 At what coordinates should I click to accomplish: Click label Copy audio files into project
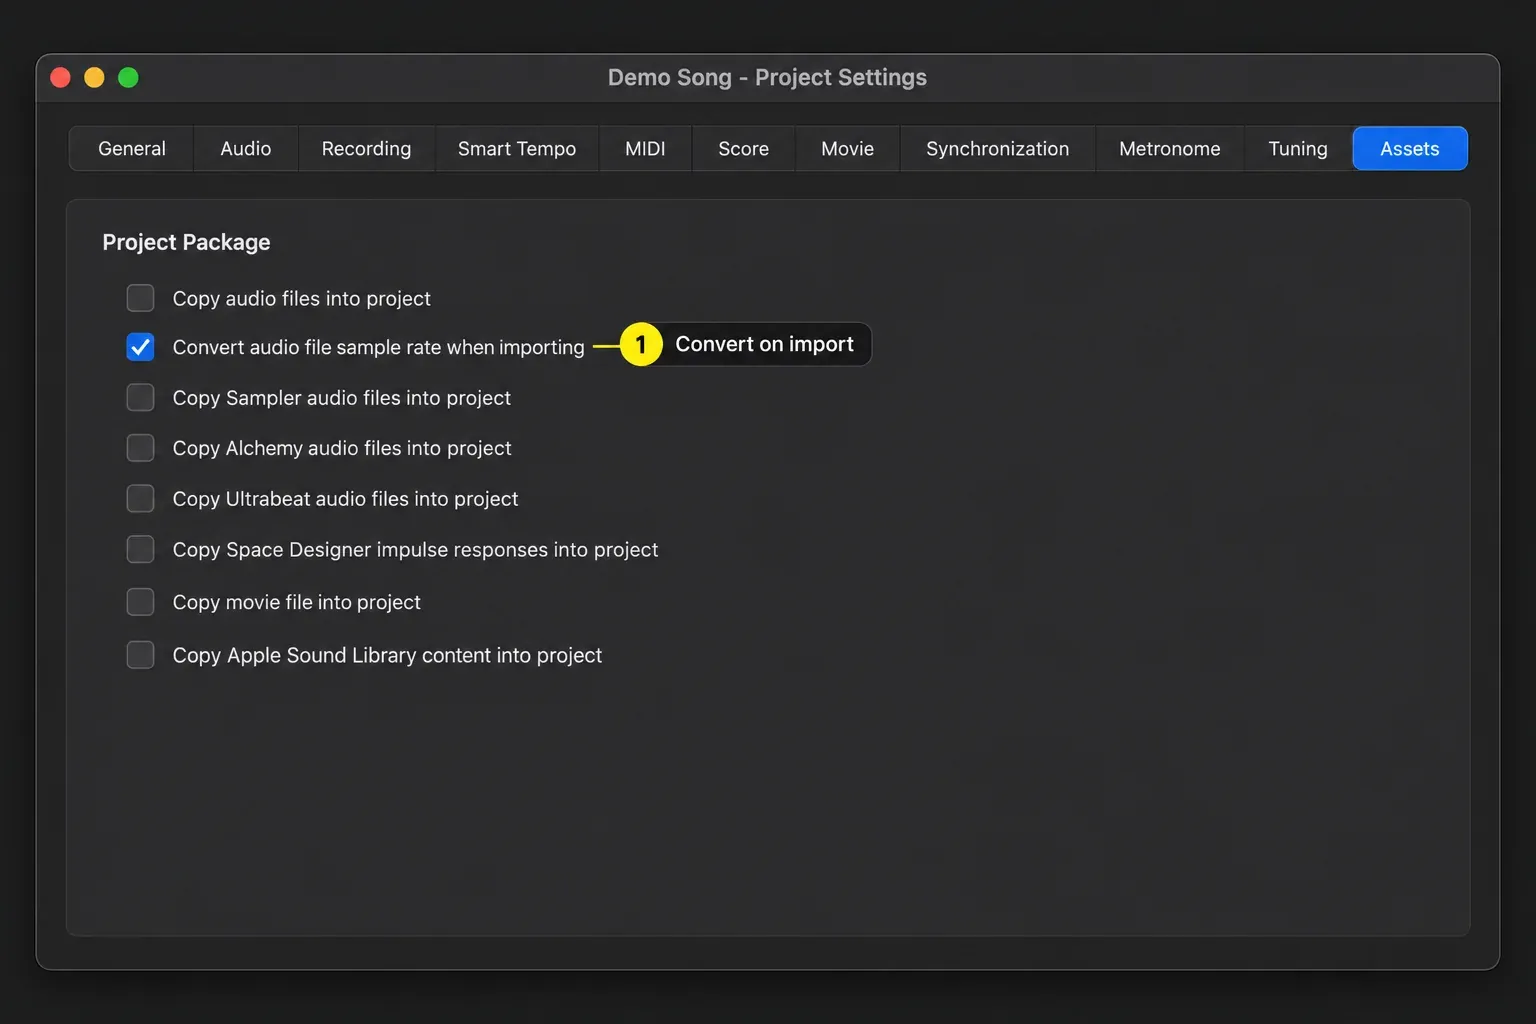click(301, 298)
